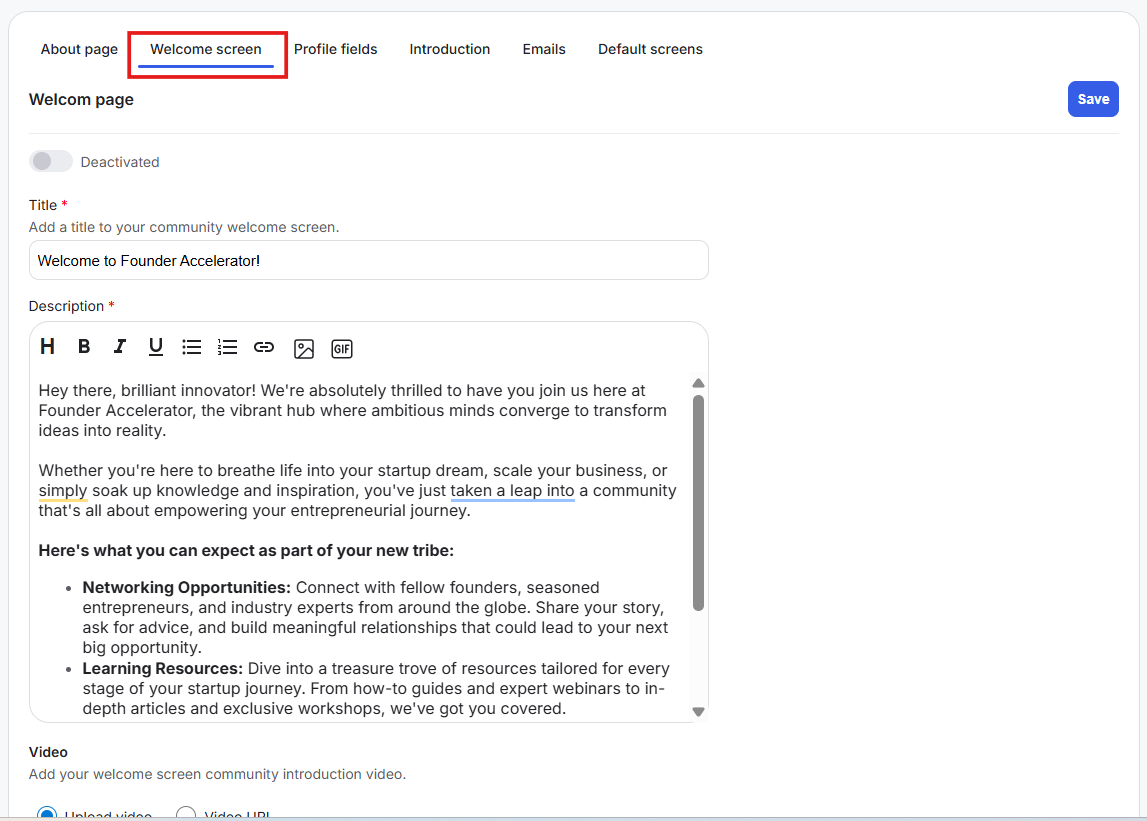Open the About page tab

79,49
